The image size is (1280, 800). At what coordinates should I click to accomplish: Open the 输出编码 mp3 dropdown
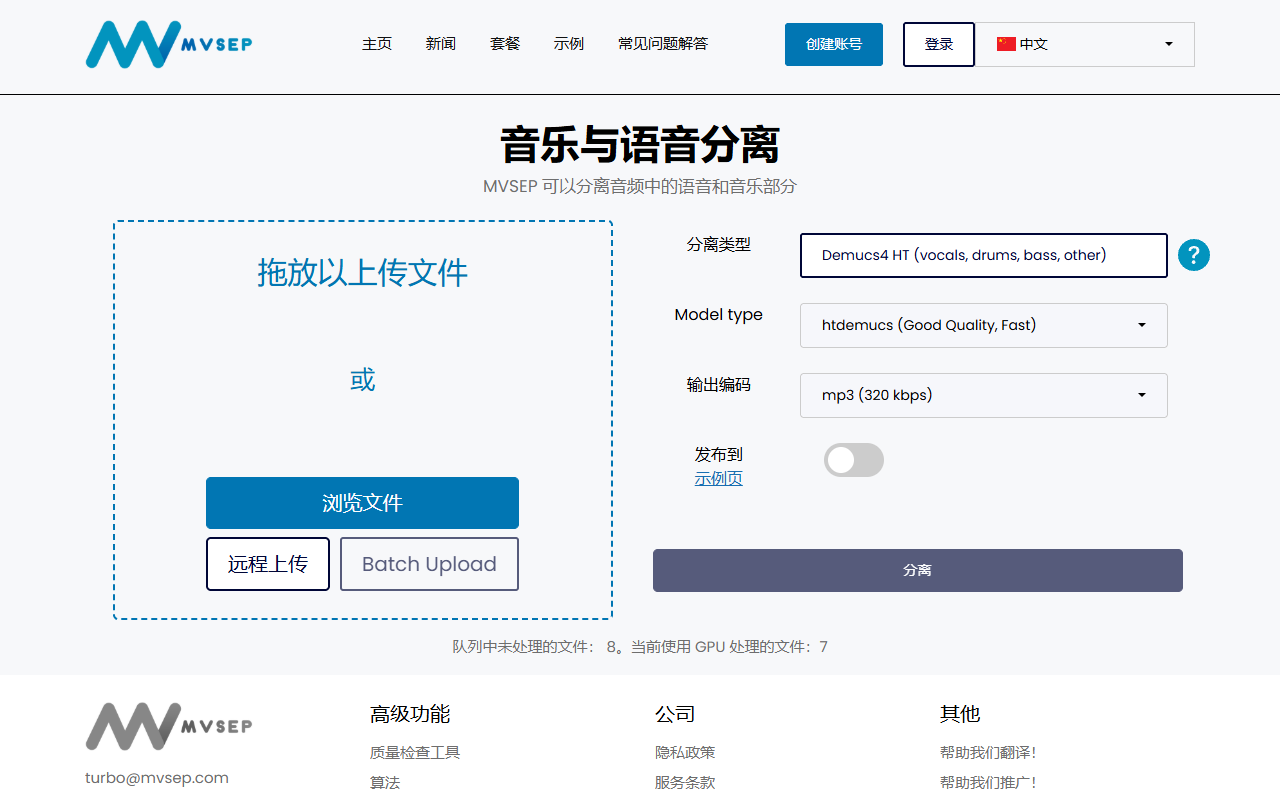[984, 395]
